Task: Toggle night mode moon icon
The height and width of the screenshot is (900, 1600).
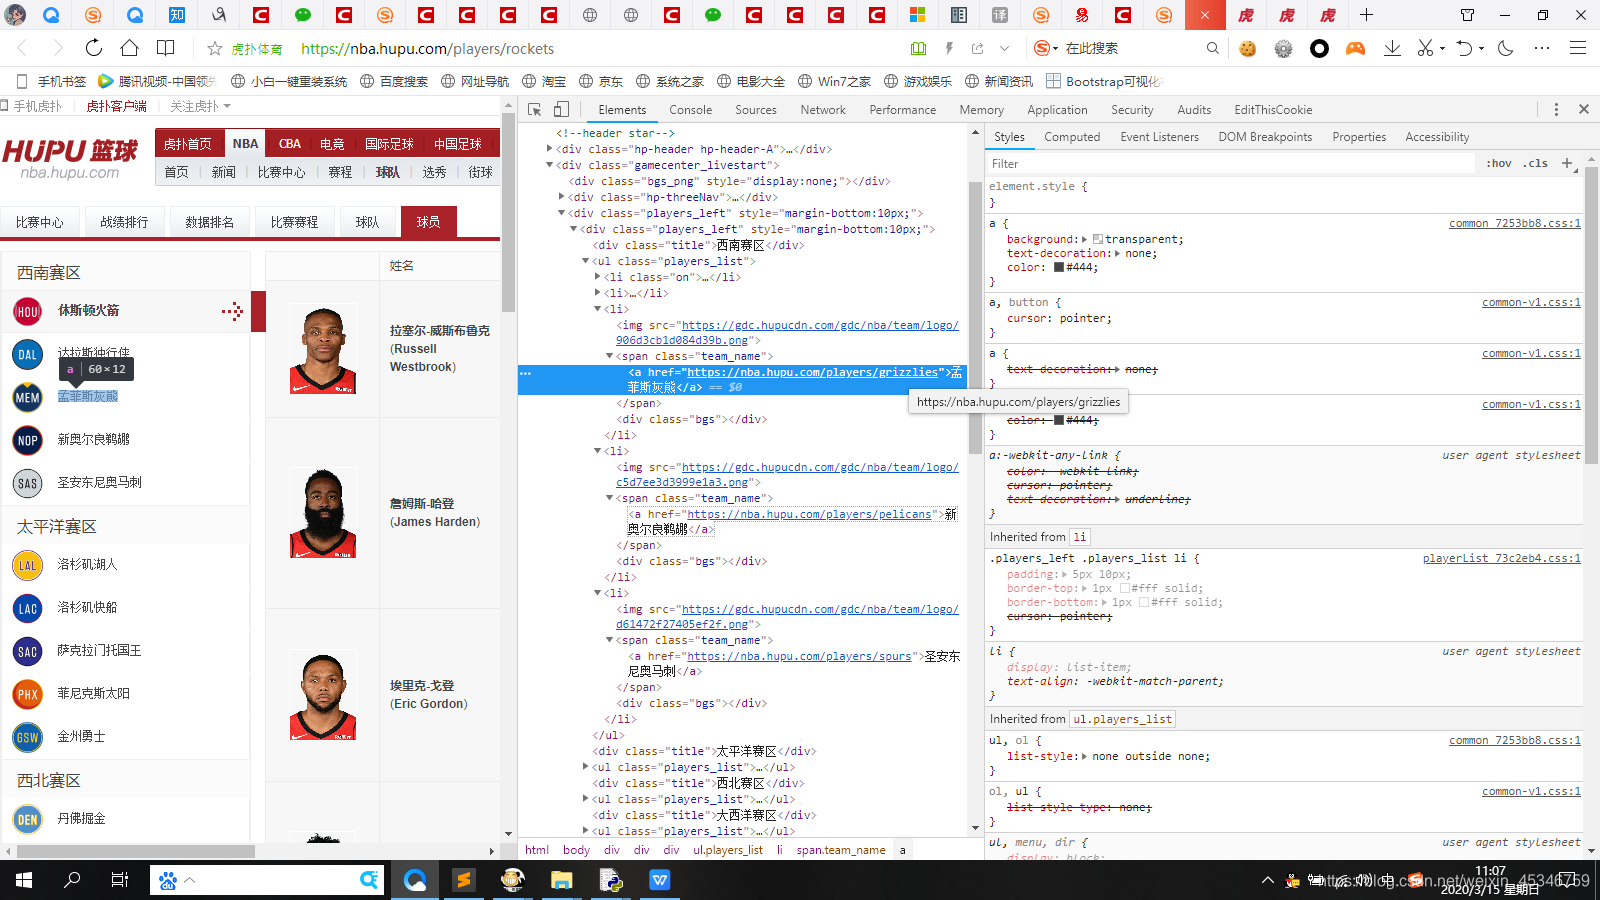Action: [1505, 48]
